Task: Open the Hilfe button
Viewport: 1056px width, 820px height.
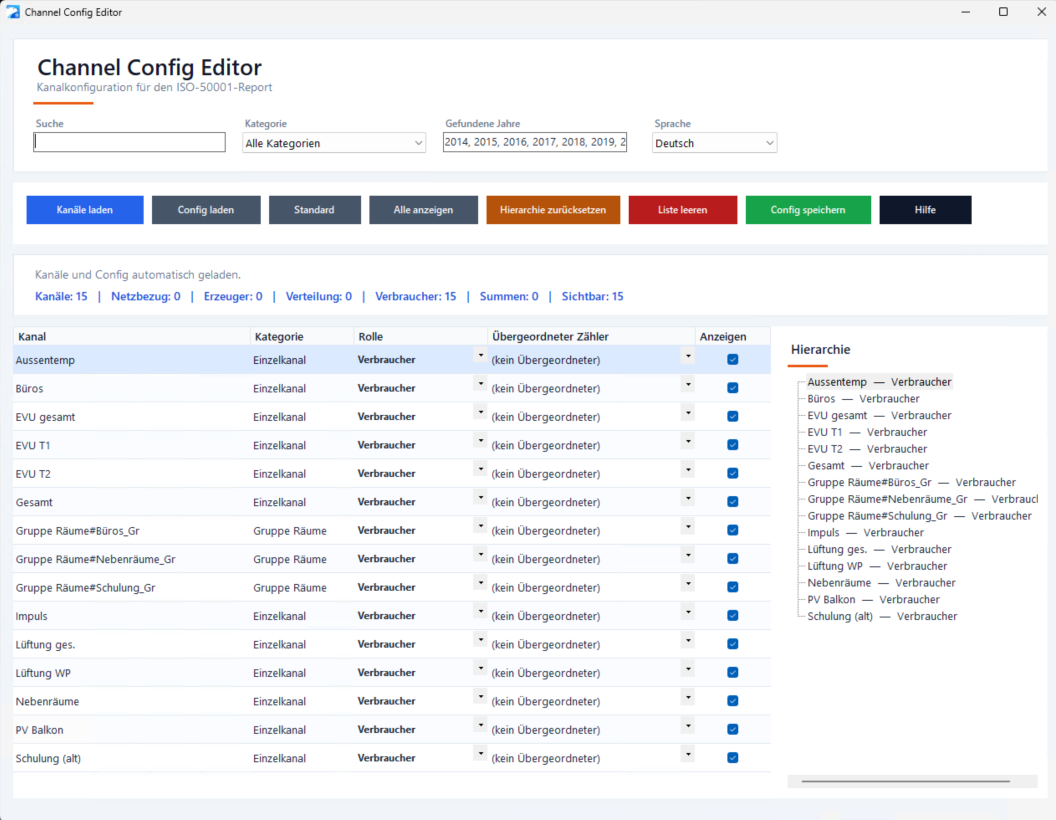Action: tap(925, 210)
